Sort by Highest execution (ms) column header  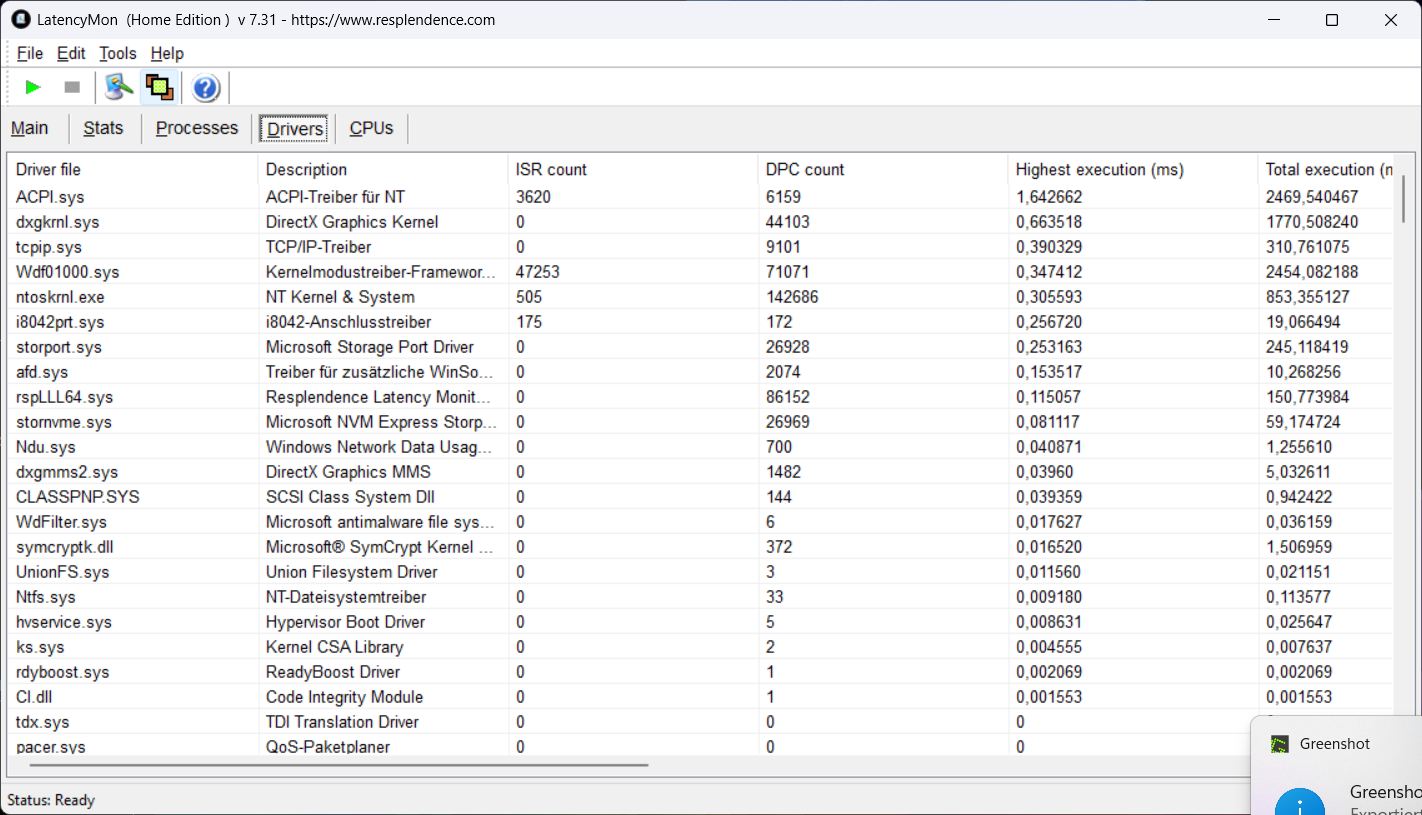click(x=1133, y=170)
